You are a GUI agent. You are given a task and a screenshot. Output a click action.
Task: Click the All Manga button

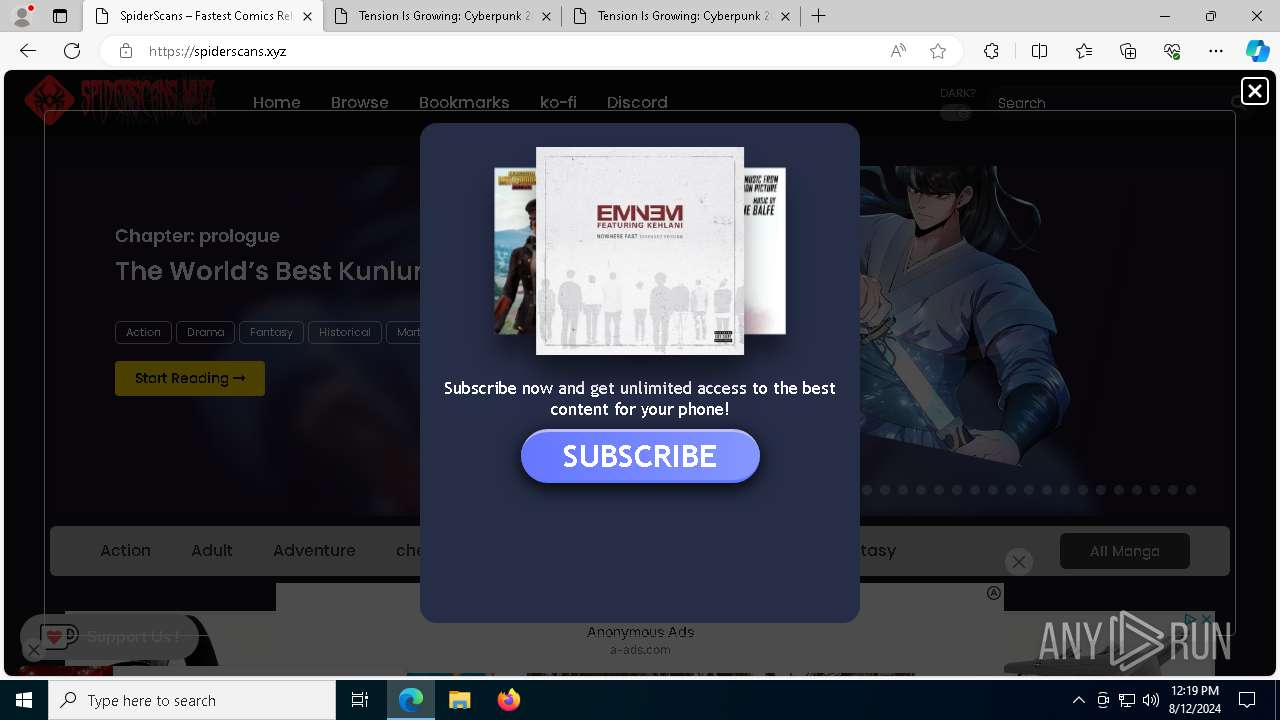click(1125, 551)
